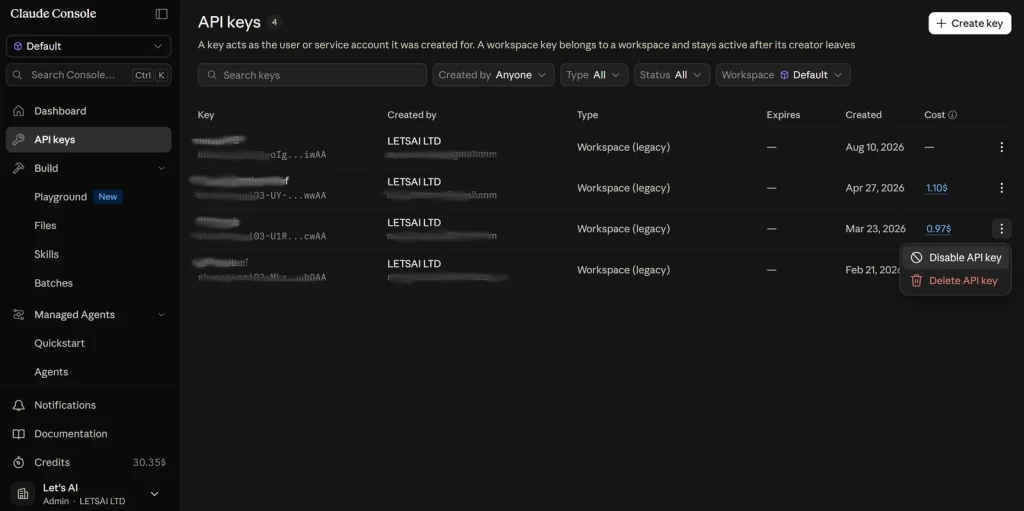Click the Key column header

click(206, 115)
